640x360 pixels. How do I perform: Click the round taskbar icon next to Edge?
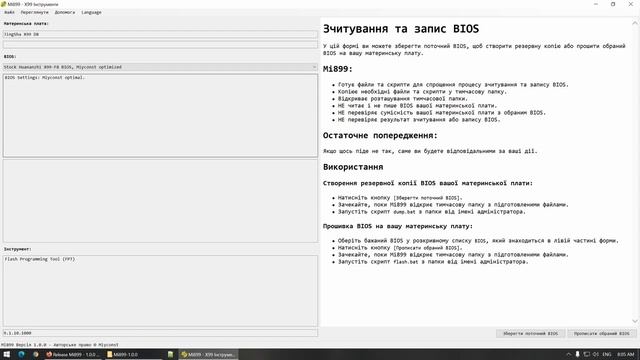coord(36,354)
